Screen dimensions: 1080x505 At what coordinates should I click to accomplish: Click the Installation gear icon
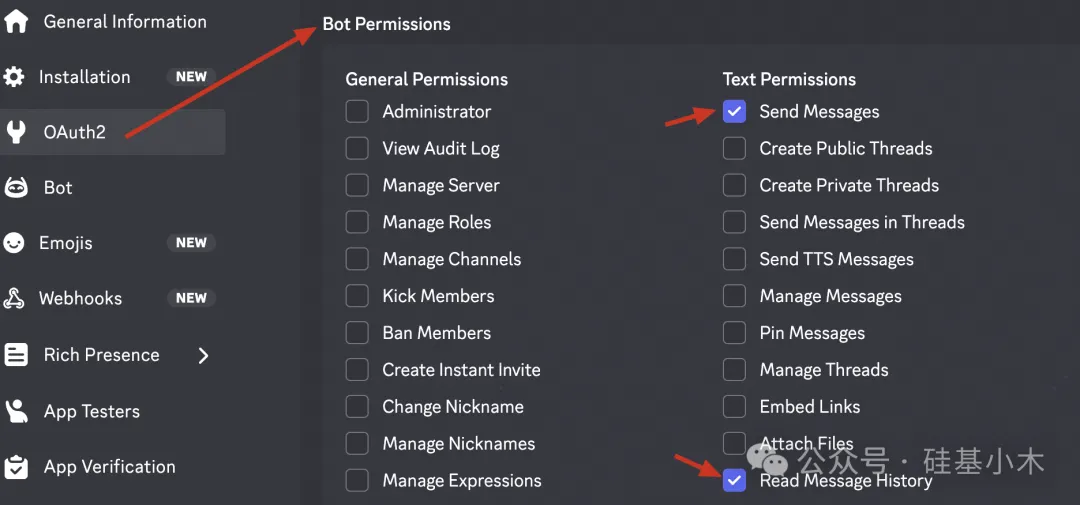click(x=14, y=77)
